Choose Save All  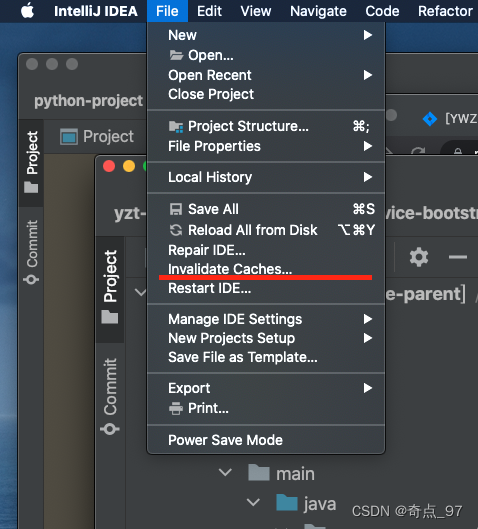pyautogui.click(x=266, y=209)
